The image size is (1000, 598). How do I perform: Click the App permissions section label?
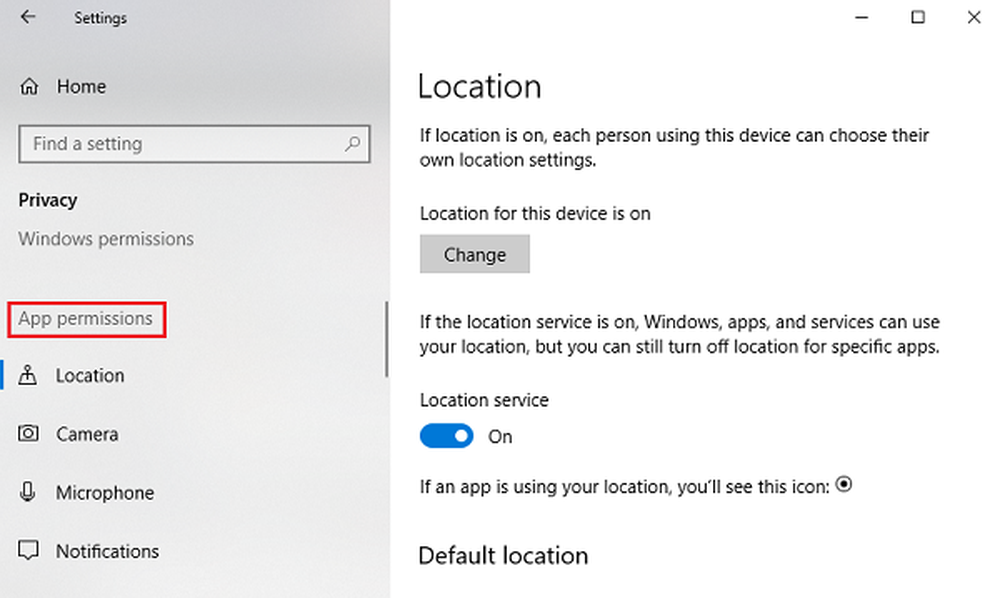[85, 319]
